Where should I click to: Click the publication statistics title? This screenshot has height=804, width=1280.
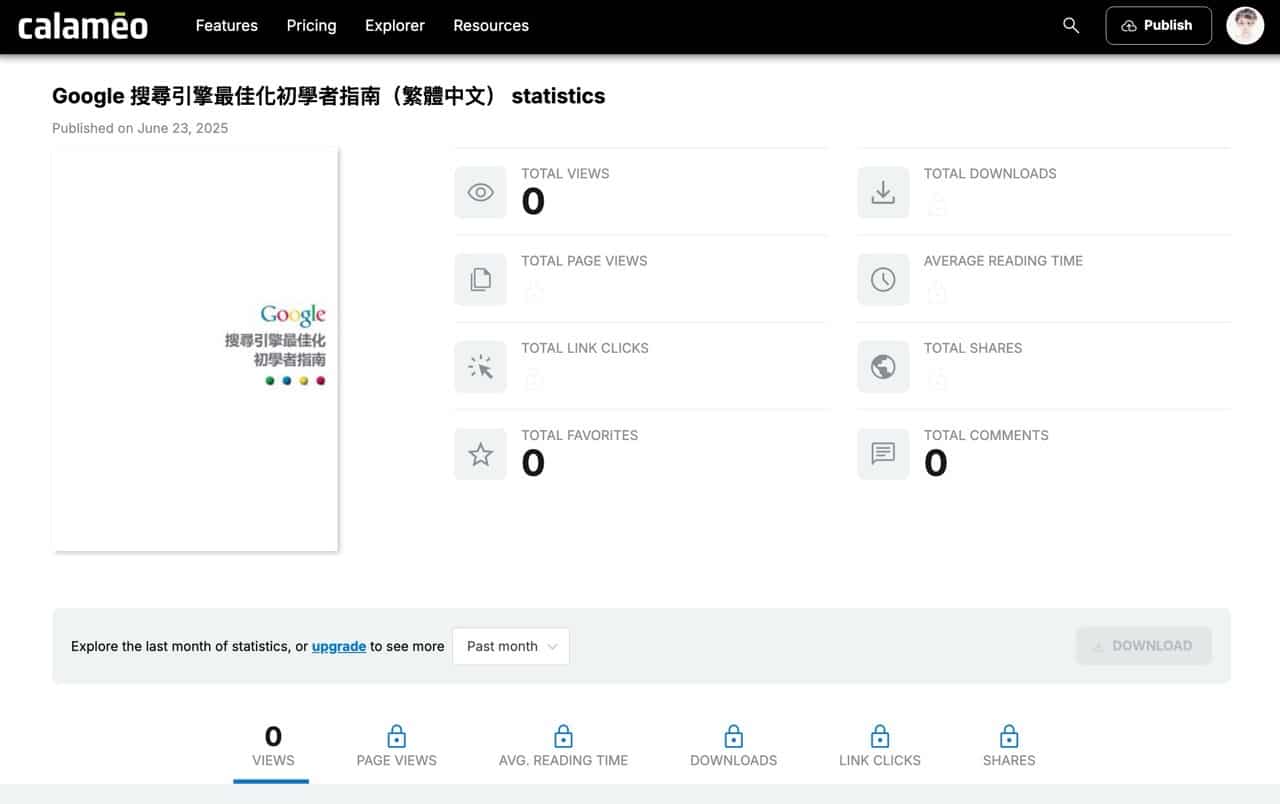pos(328,96)
